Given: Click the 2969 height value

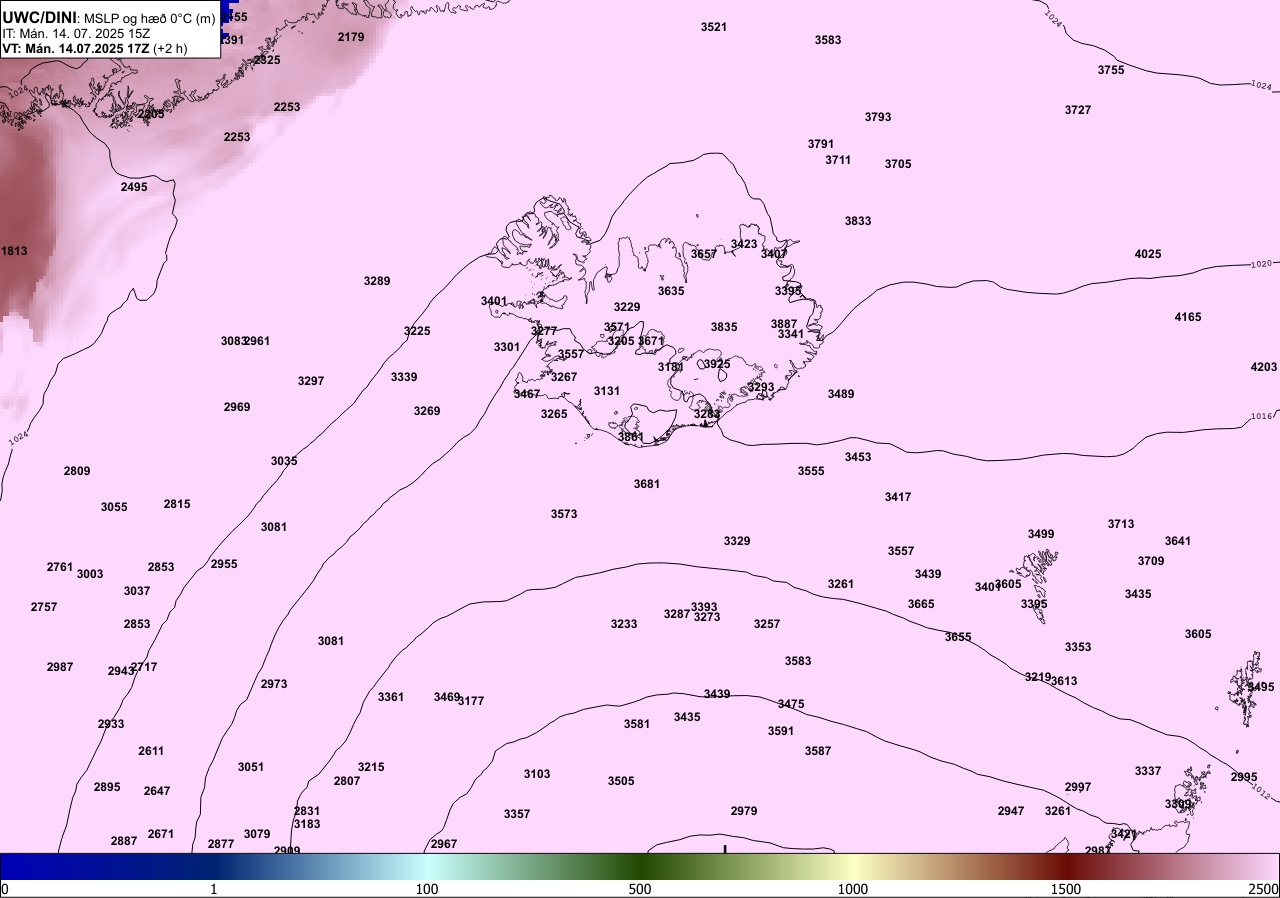Looking at the screenshot, I should [237, 407].
